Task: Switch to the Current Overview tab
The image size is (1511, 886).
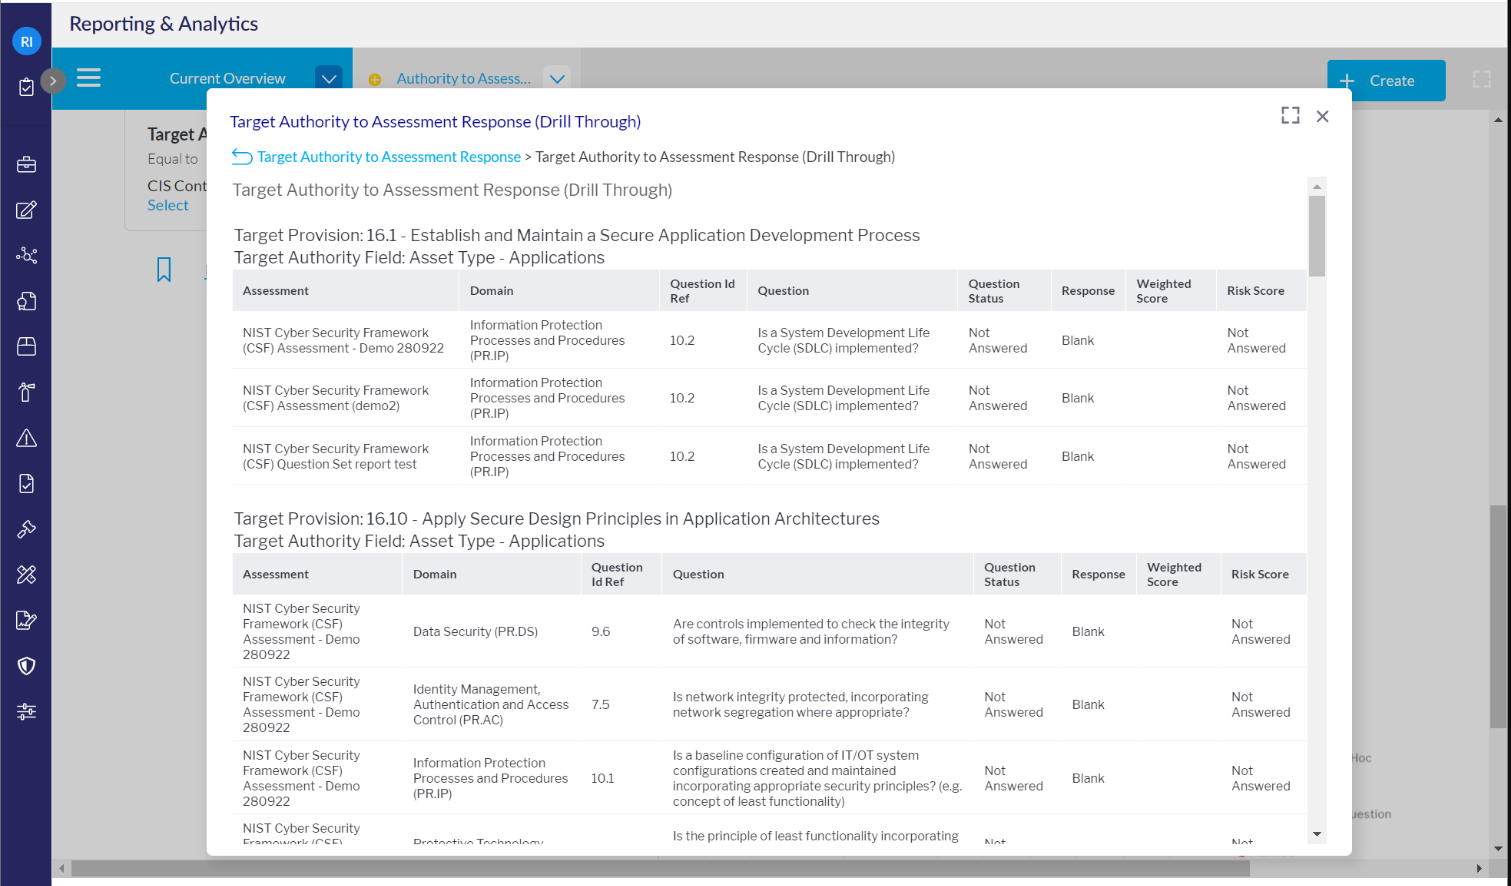Action: pyautogui.click(x=227, y=79)
